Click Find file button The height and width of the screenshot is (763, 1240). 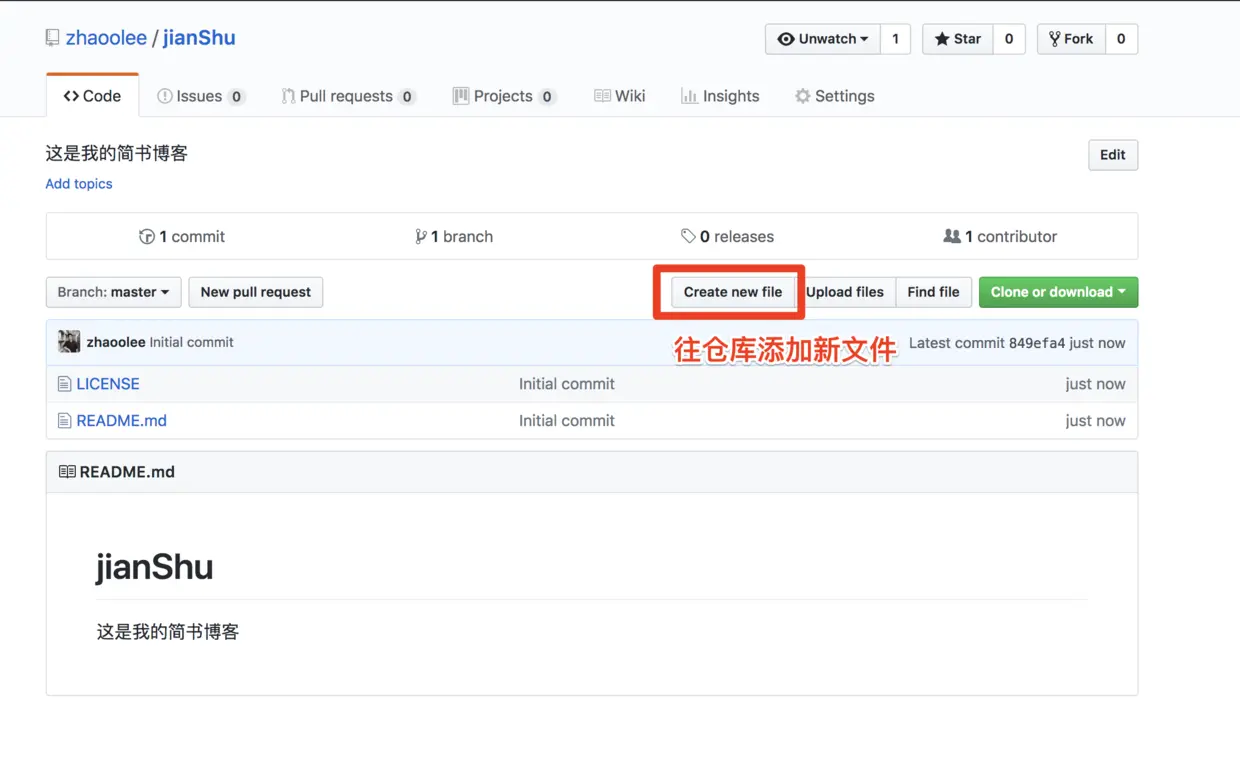click(933, 292)
